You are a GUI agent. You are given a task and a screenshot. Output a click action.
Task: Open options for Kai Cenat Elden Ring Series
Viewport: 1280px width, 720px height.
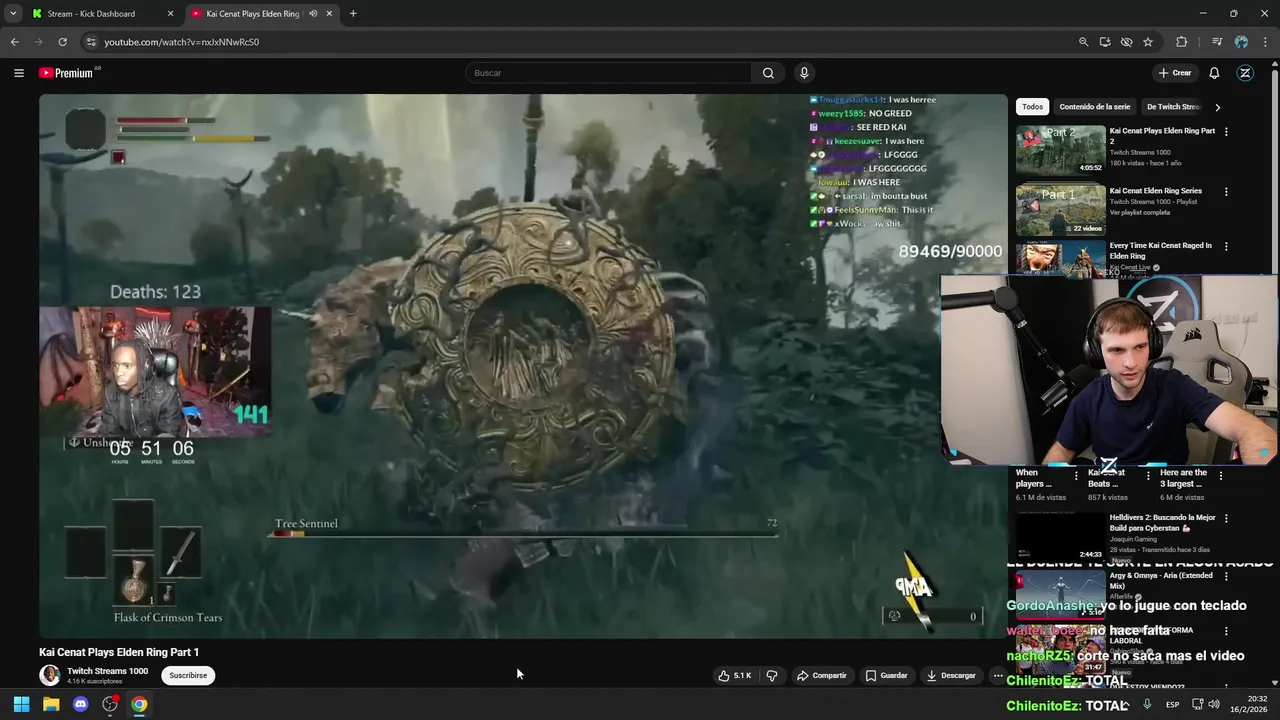click(x=1226, y=191)
